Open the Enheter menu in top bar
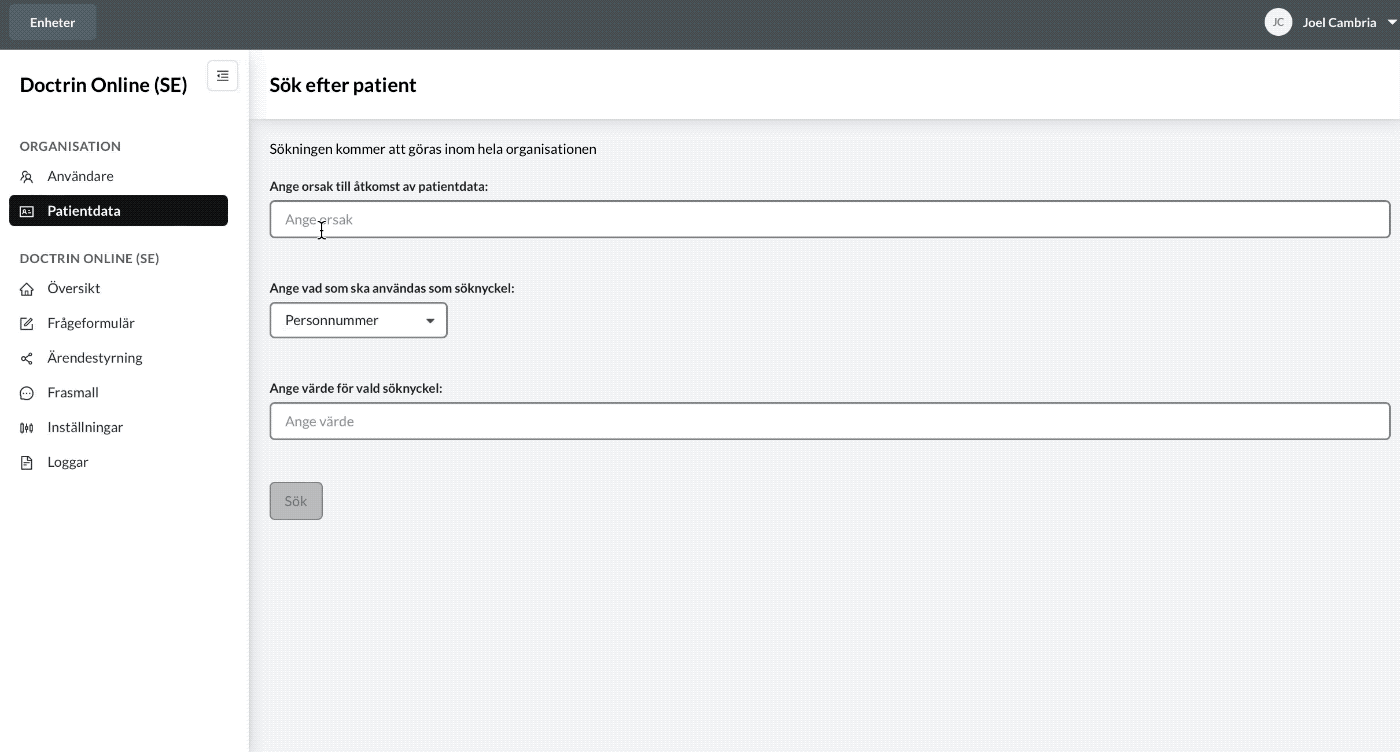Viewport: 1400px width, 752px height. coord(53,22)
